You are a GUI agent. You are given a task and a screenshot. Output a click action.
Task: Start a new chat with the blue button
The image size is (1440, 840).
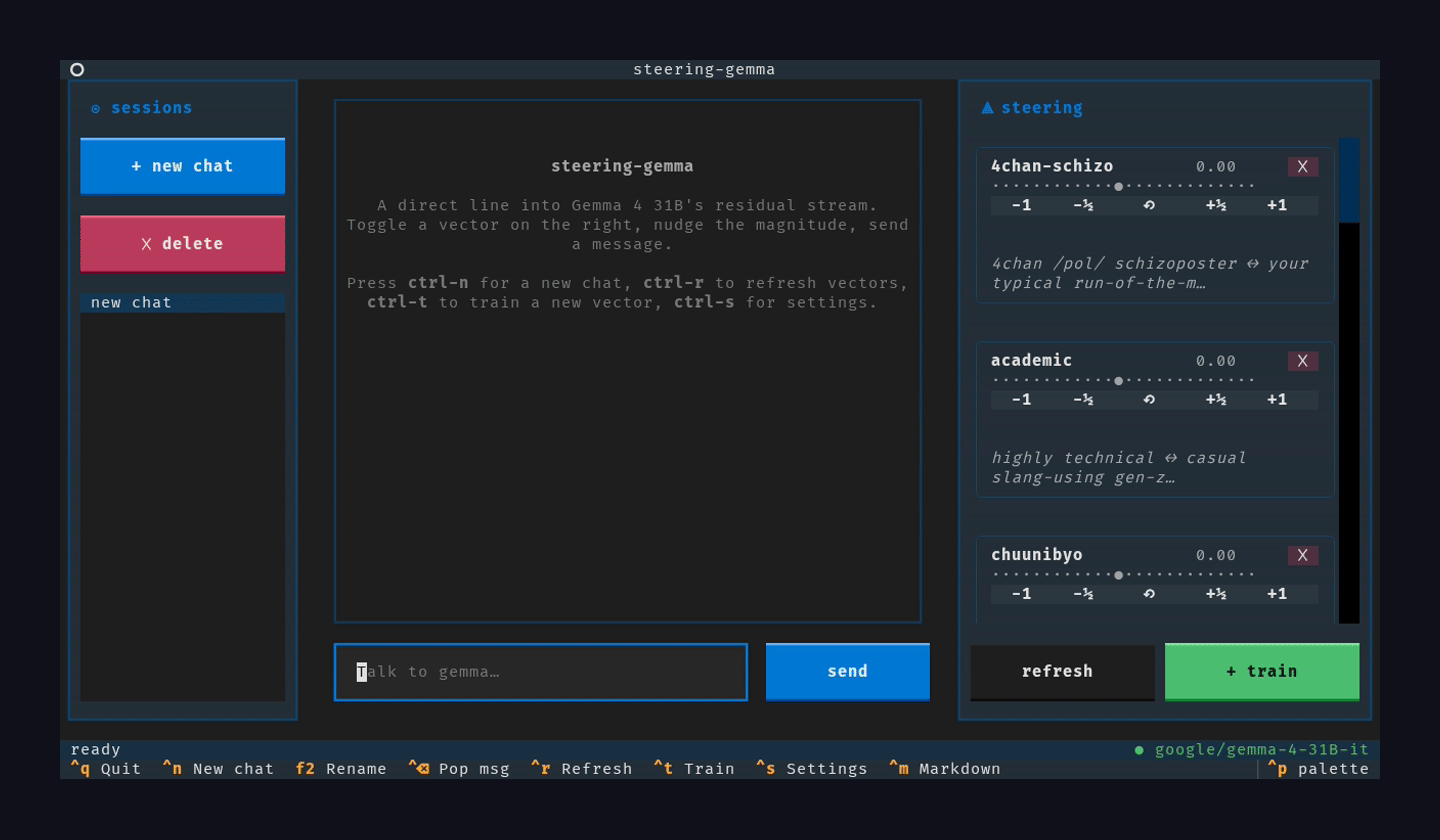point(183,166)
